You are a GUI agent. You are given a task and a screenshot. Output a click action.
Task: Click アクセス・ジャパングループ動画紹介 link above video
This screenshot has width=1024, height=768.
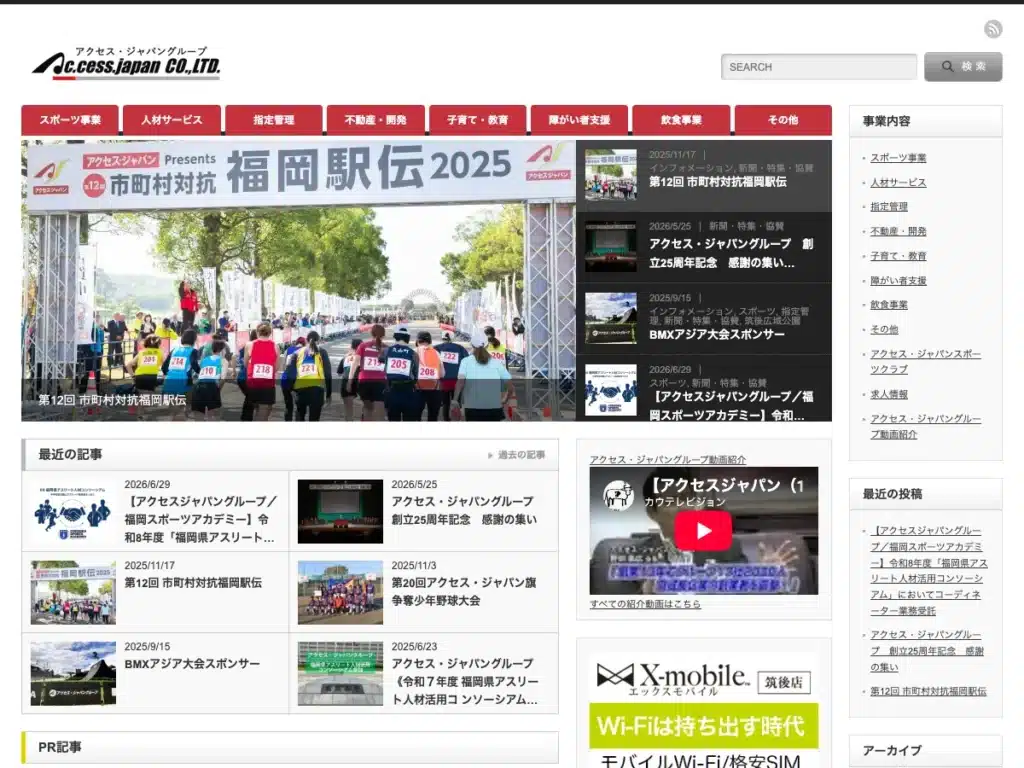tap(667, 459)
